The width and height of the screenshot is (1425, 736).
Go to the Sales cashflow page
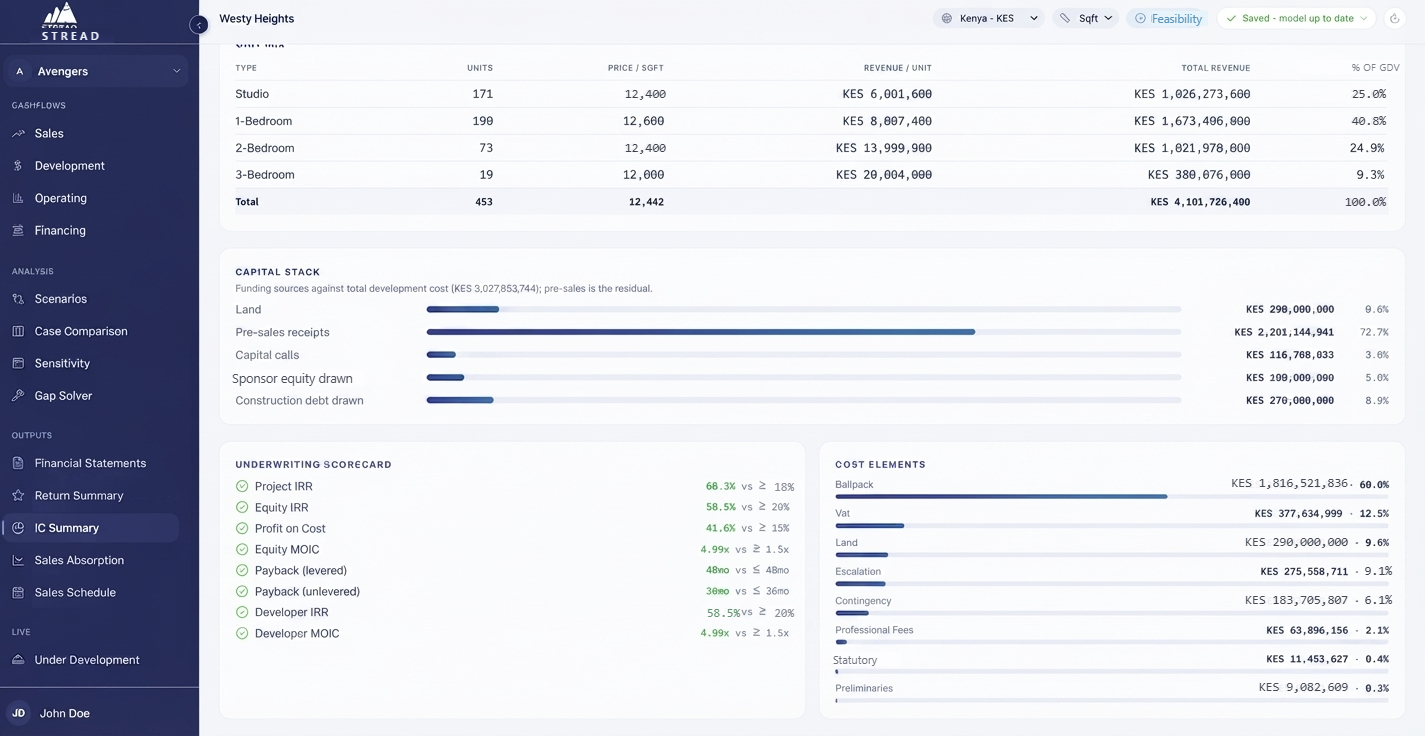[x=49, y=134]
